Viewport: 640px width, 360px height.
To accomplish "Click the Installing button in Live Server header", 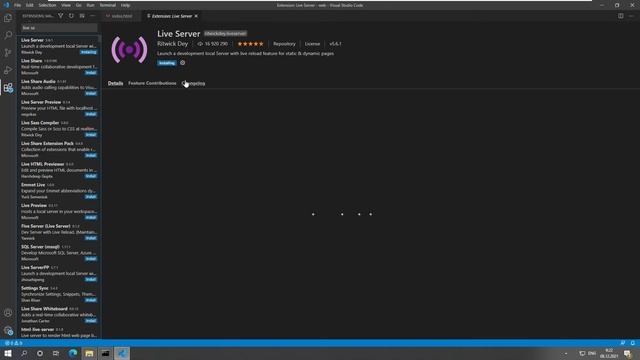I will (167, 63).
